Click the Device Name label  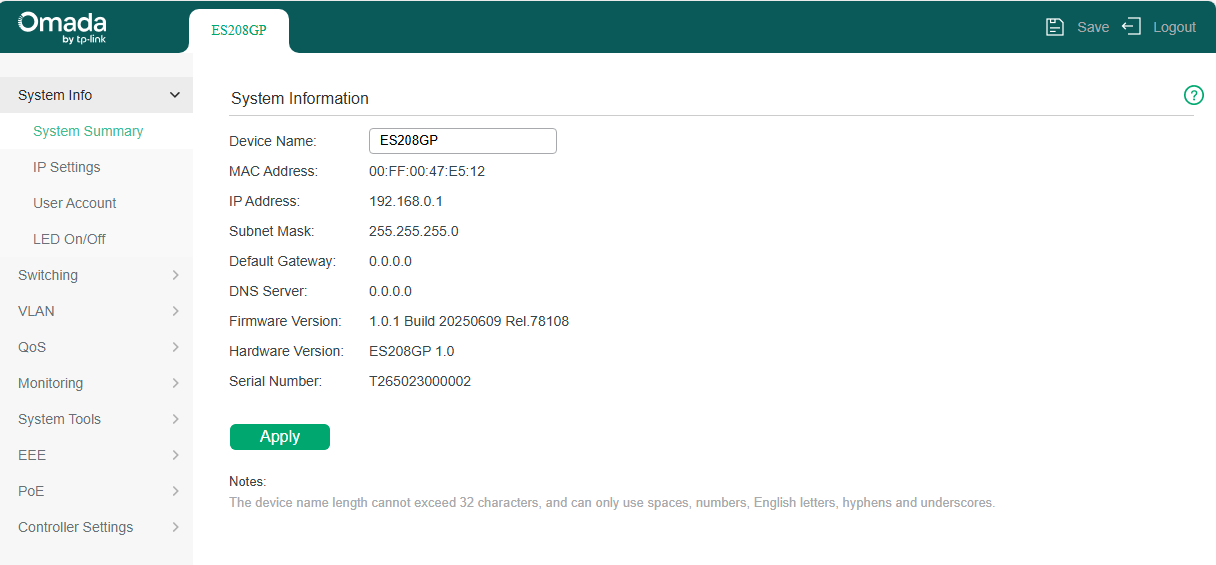(273, 141)
